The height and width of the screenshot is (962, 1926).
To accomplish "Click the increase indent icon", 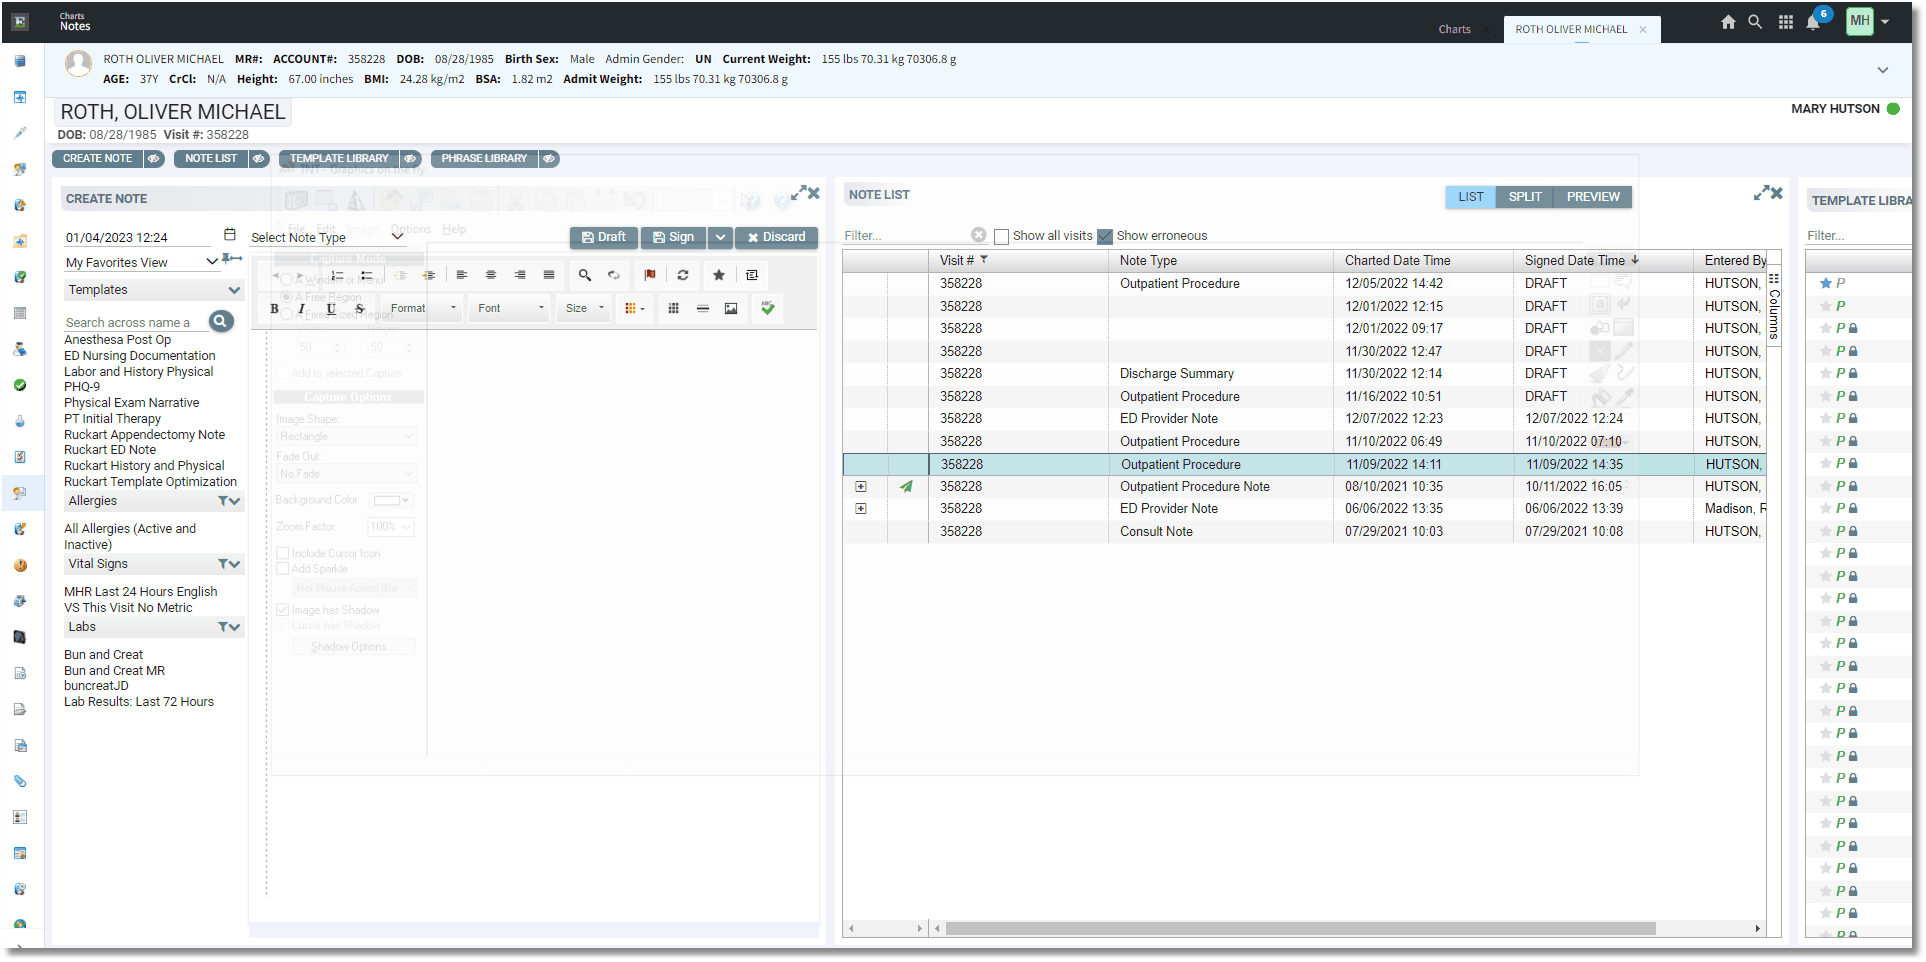I will [429, 275].
